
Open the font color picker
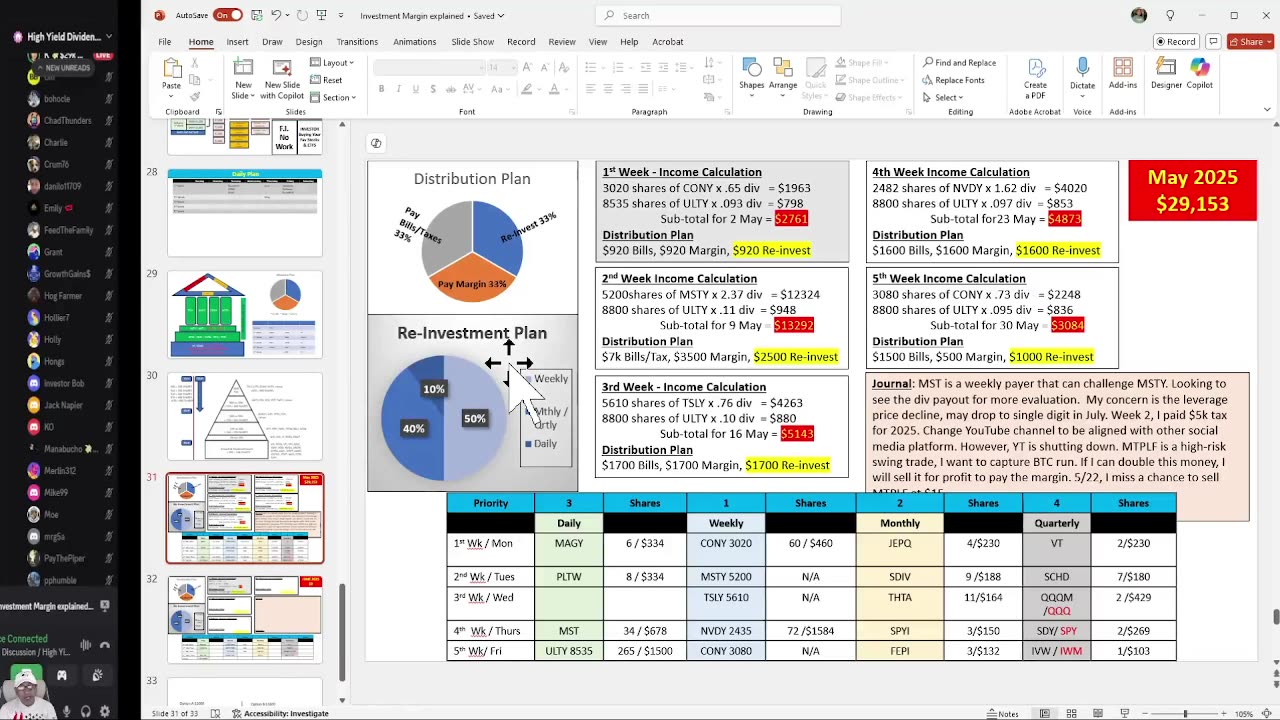tap(554, 89)
